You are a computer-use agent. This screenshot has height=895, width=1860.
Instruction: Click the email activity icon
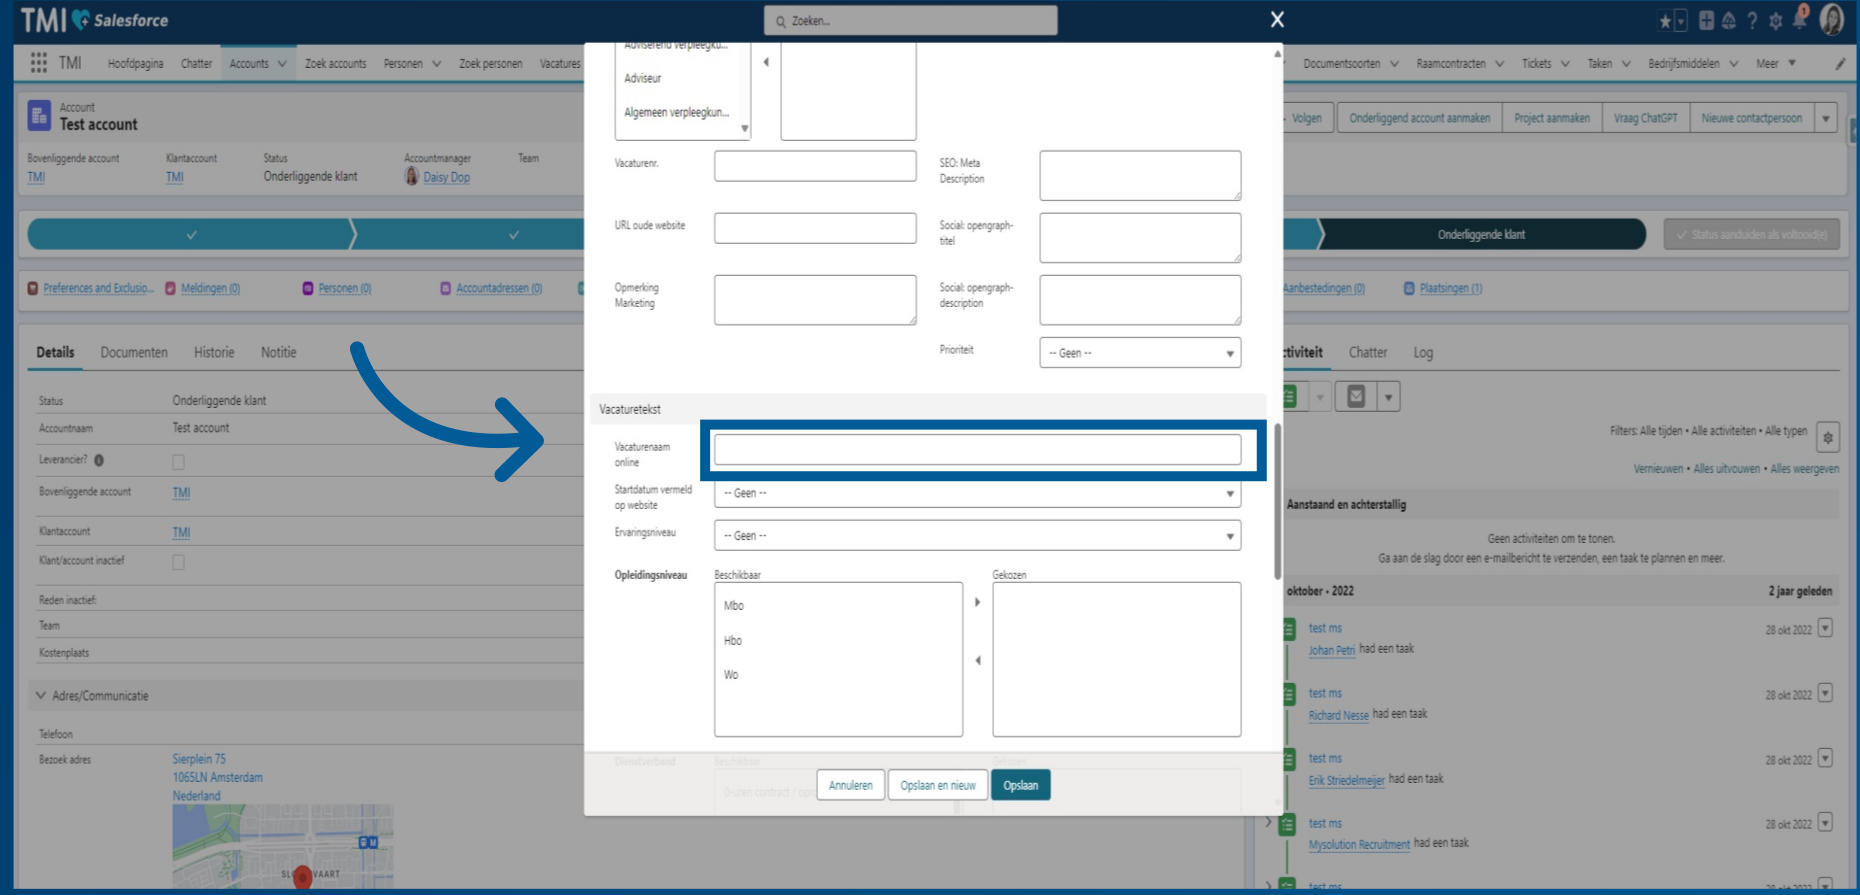pos(1356,396)
